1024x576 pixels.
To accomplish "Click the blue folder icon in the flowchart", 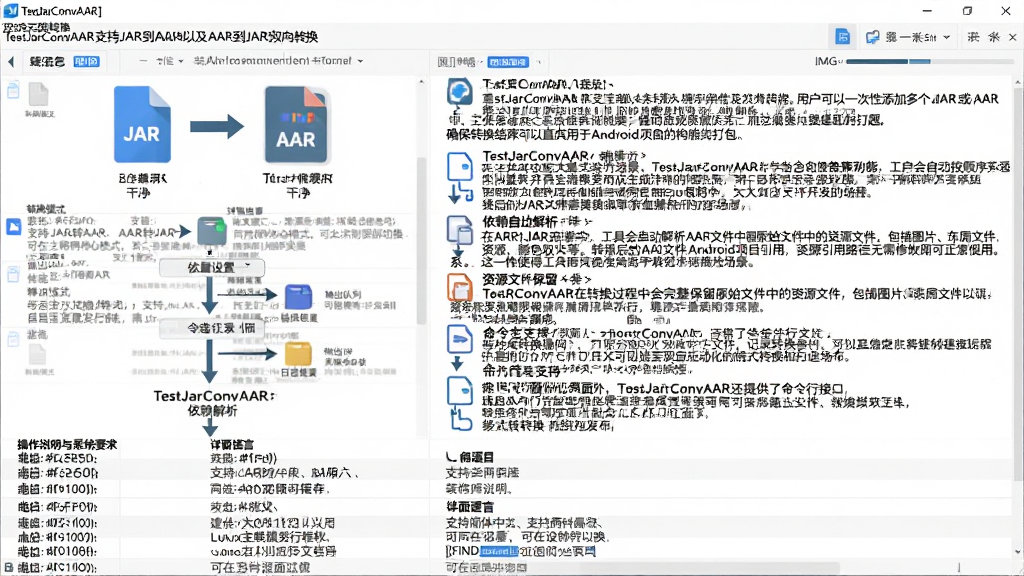I will 298,297.
